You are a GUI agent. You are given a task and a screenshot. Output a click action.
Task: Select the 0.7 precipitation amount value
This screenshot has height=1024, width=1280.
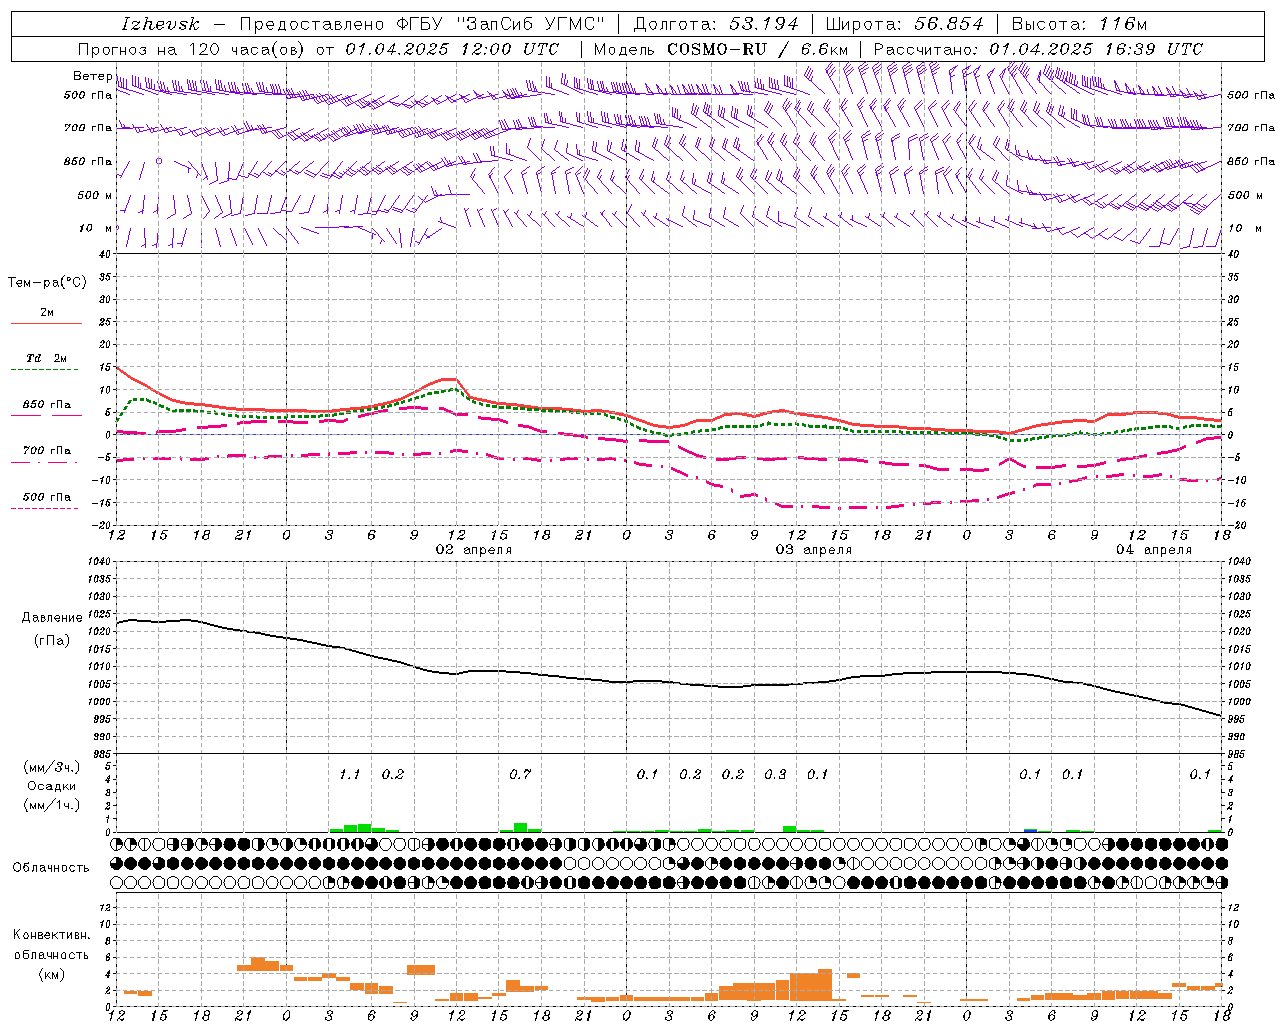[x=520, y=774]
